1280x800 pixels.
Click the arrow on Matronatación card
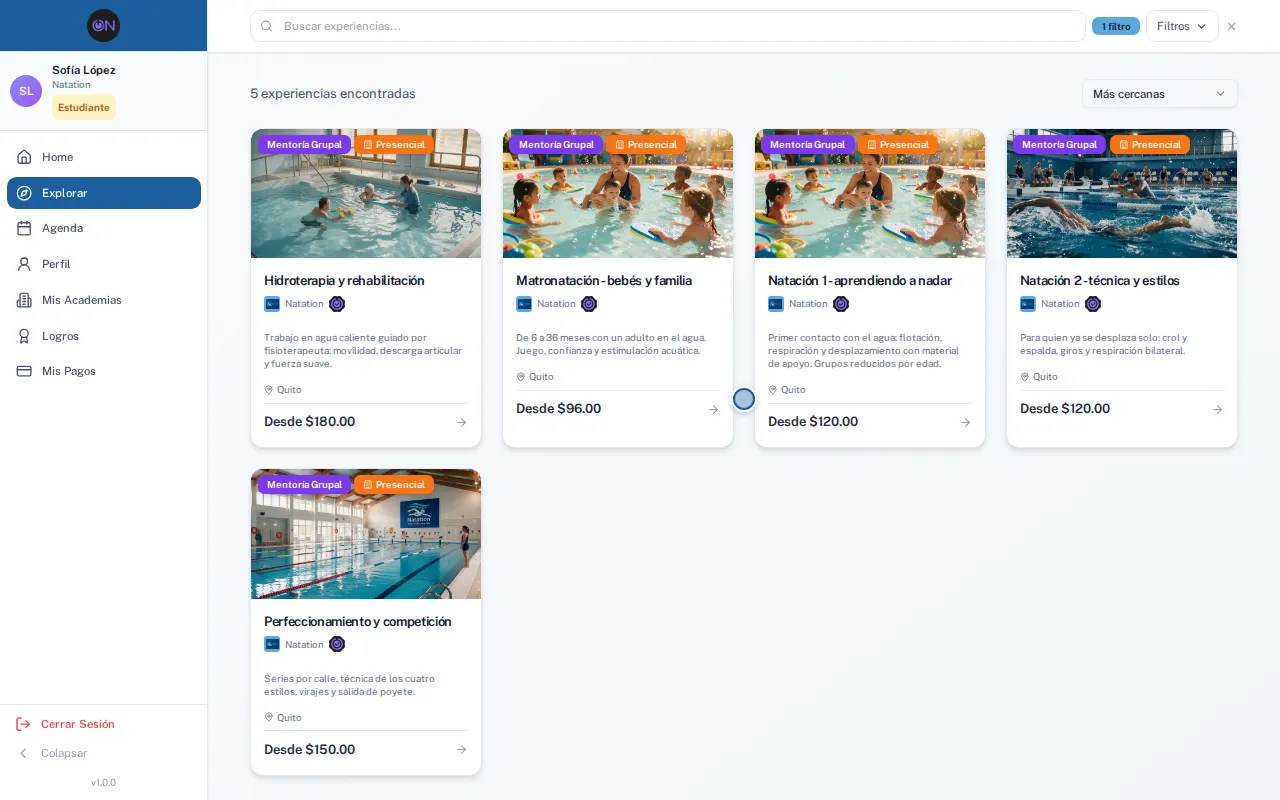tap(713, 409)
